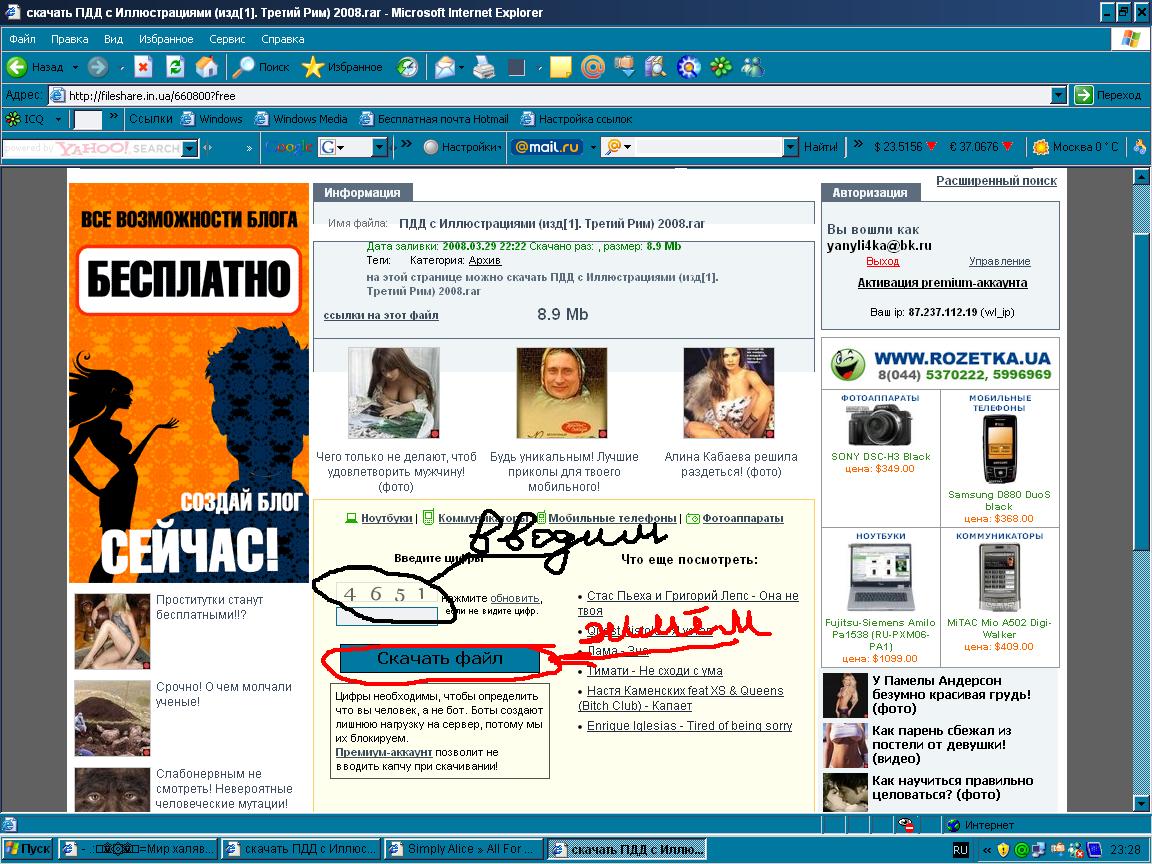Go back with the Назад arrow button
The height and width of the screenshot is (864, 1152).
click(x=35, y=67)
